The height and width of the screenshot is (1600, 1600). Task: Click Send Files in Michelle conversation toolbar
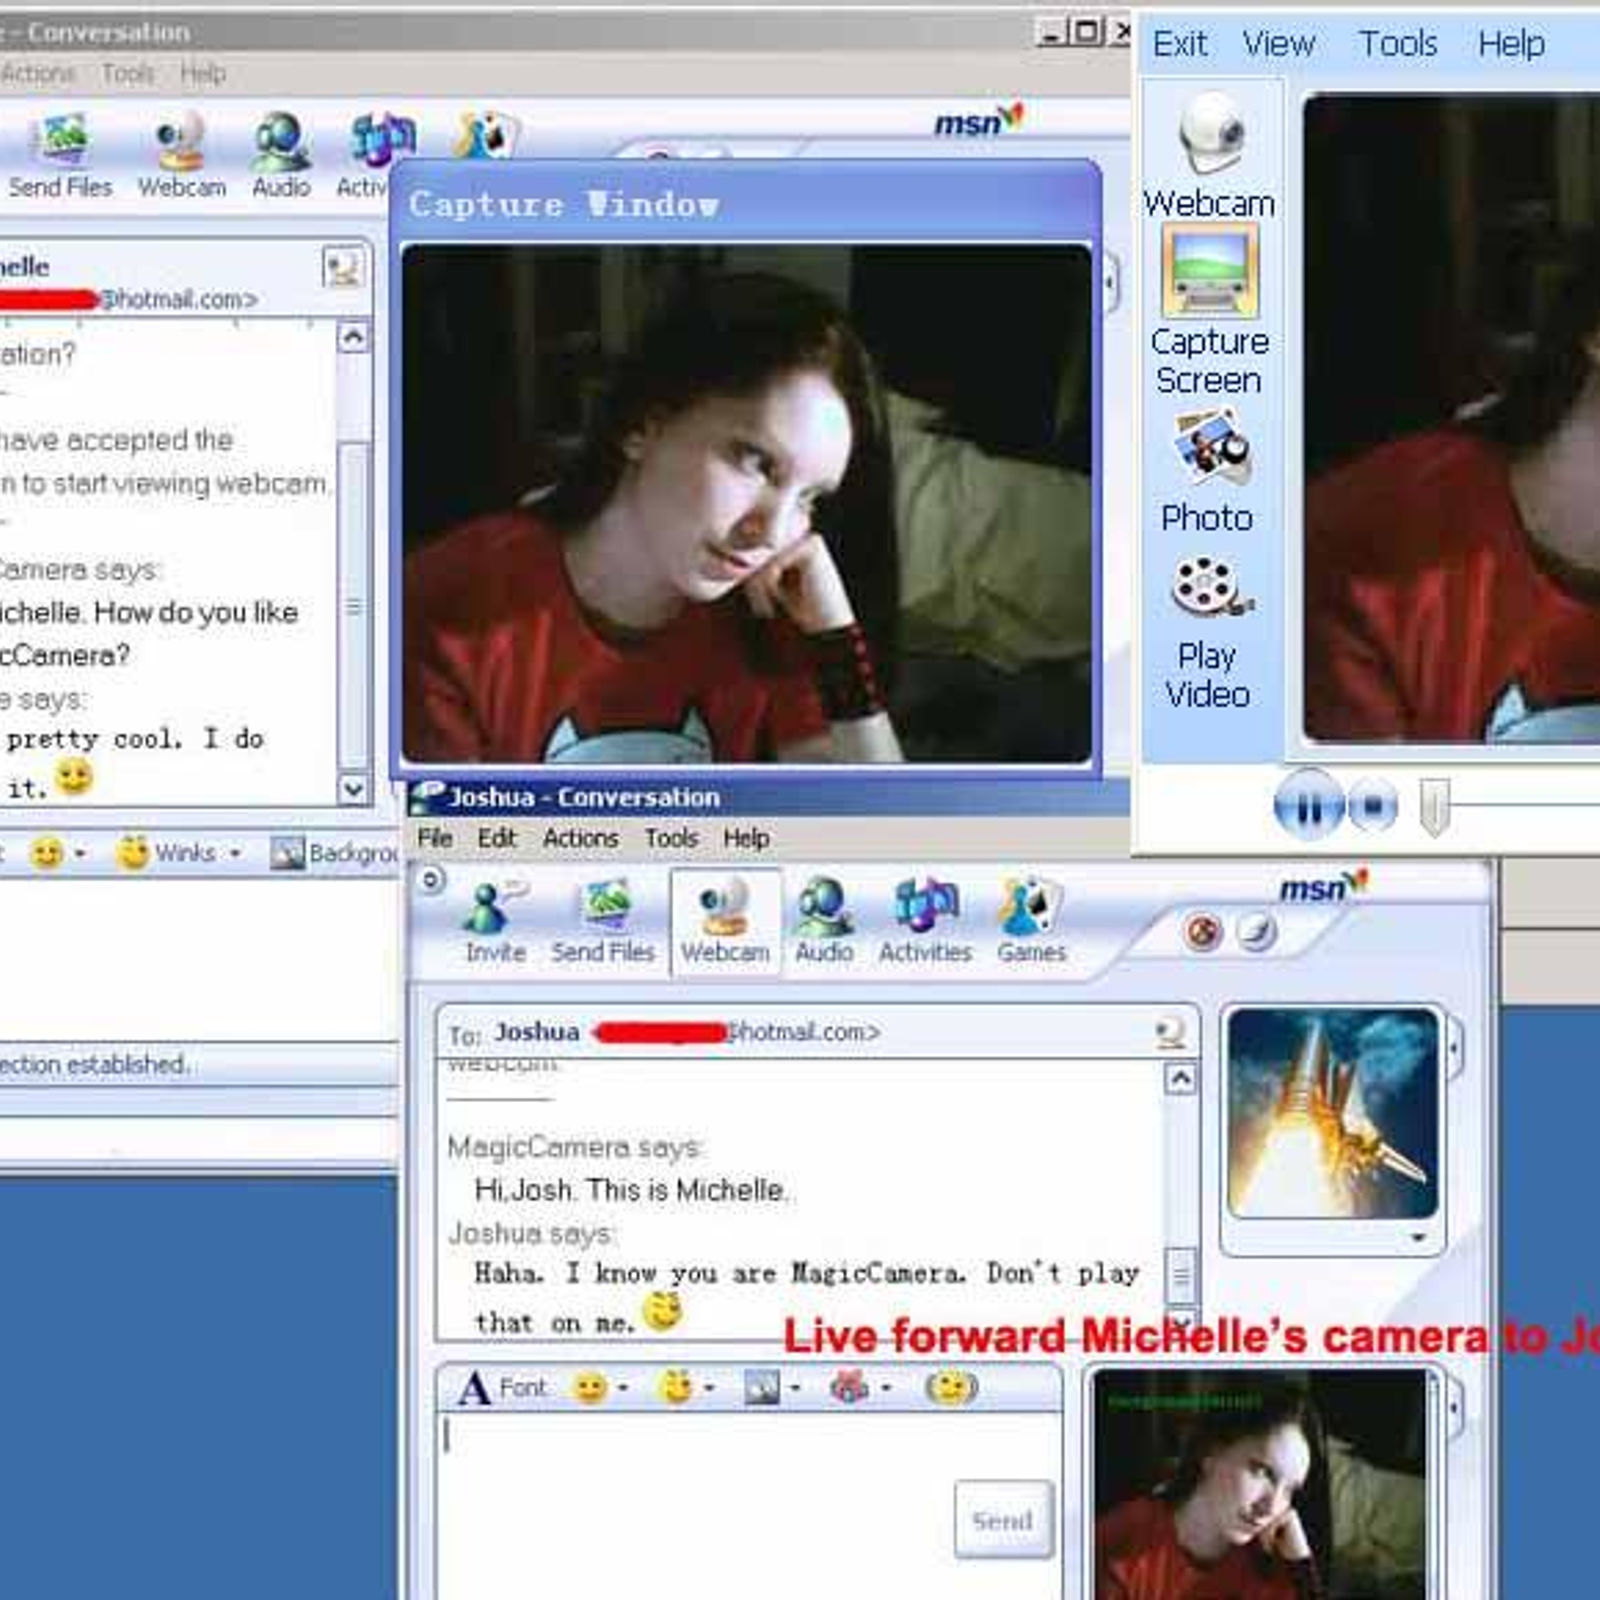coord(61,156)
